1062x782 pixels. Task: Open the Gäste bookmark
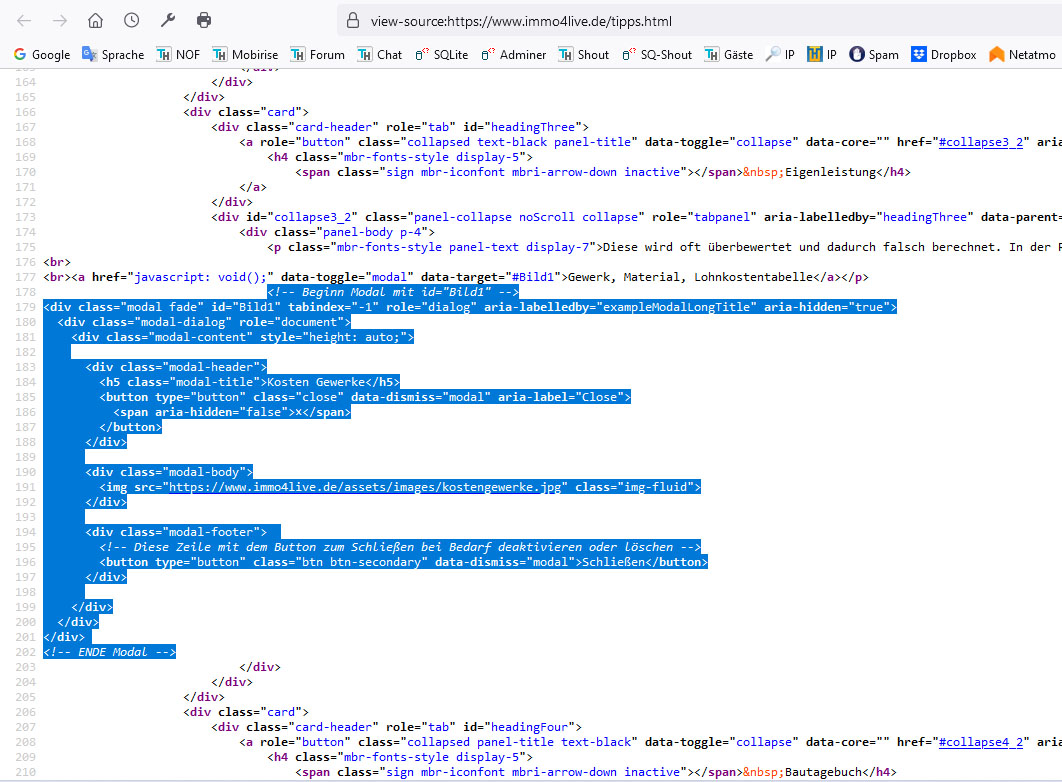pos(727,55)
